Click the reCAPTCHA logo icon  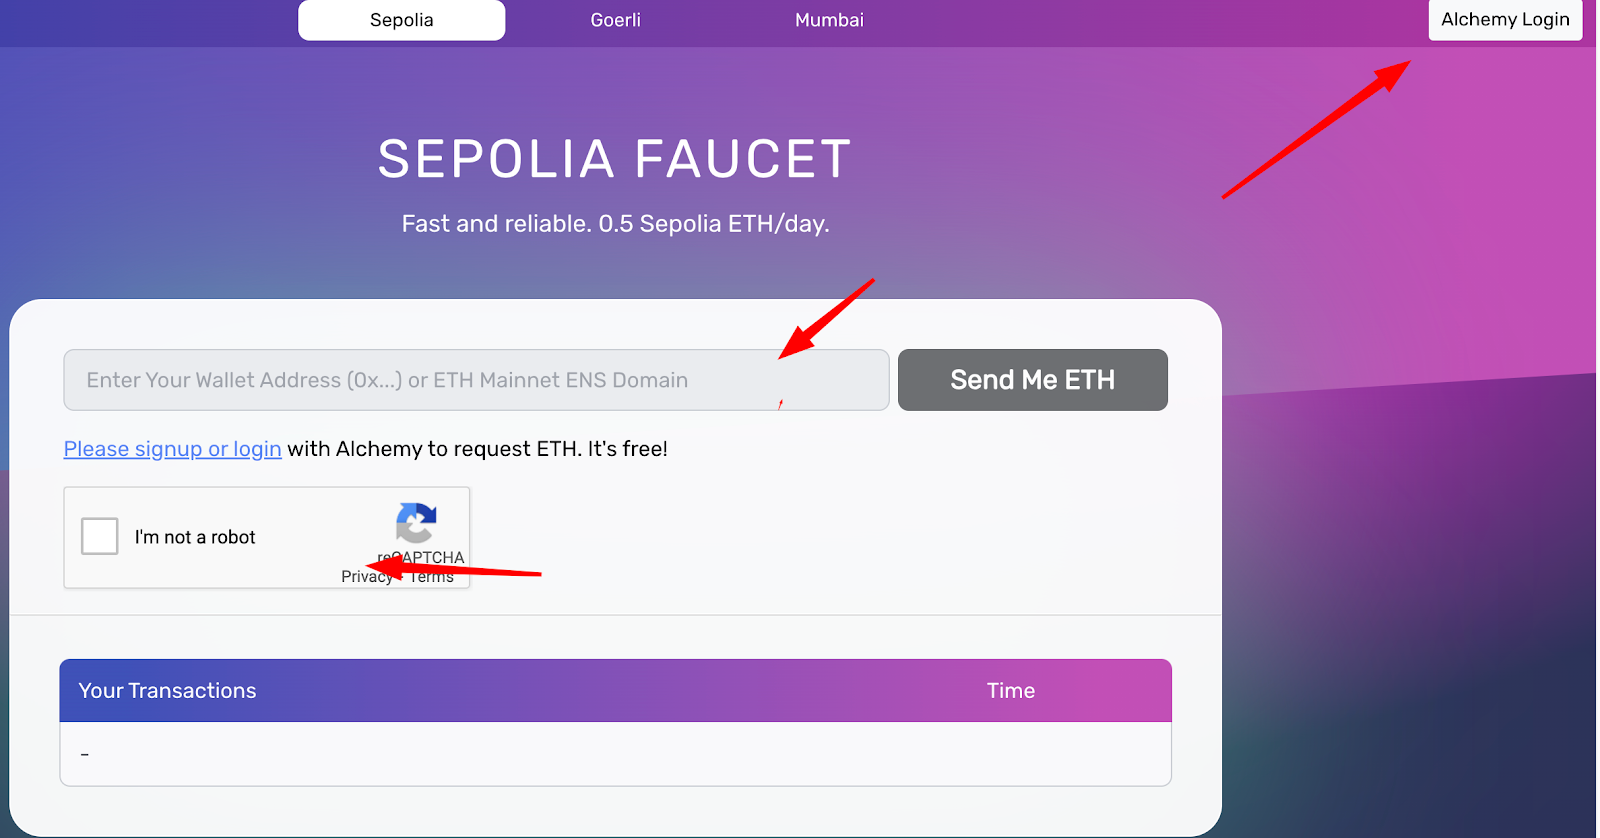(416, 523)
